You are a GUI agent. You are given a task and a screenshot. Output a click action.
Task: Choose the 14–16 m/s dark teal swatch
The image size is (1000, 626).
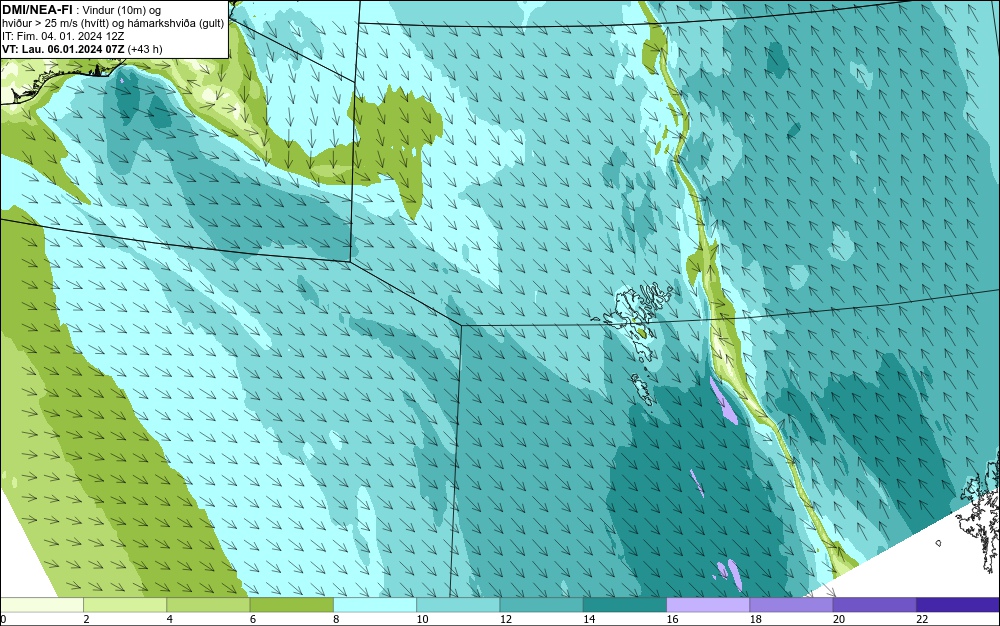[625, 605]
